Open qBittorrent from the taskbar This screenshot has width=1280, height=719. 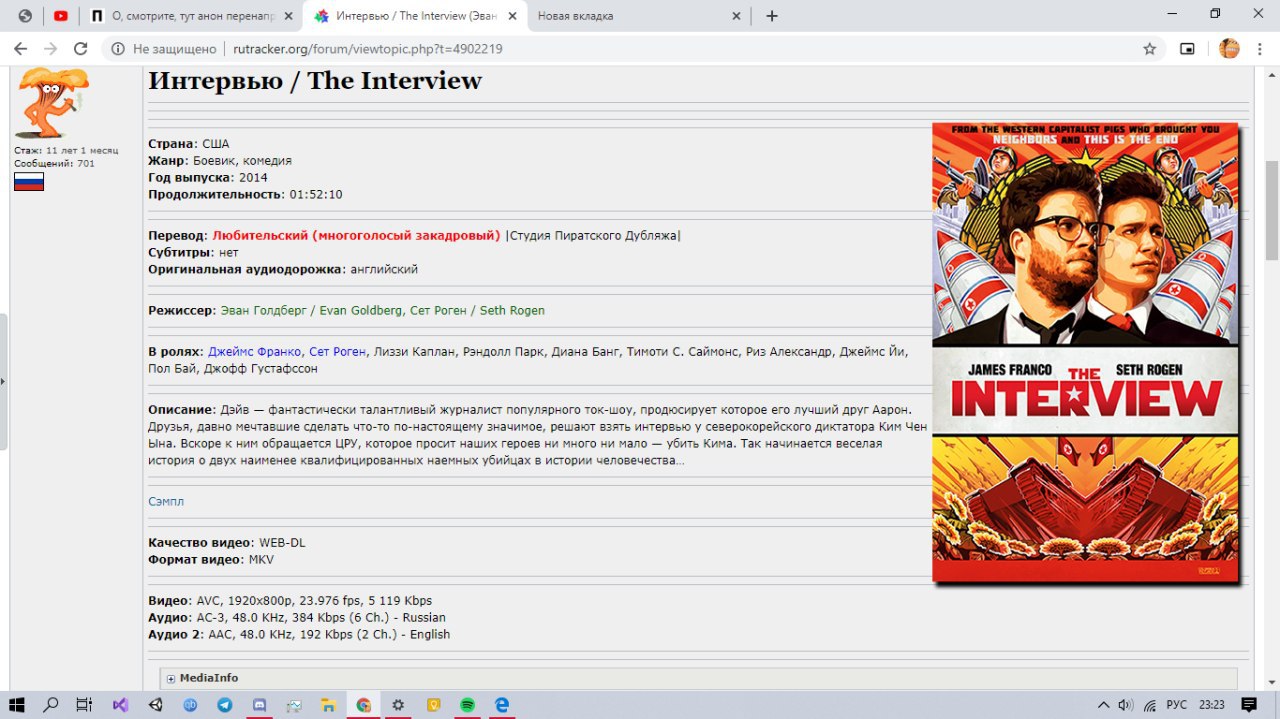(x=190, y=705)
